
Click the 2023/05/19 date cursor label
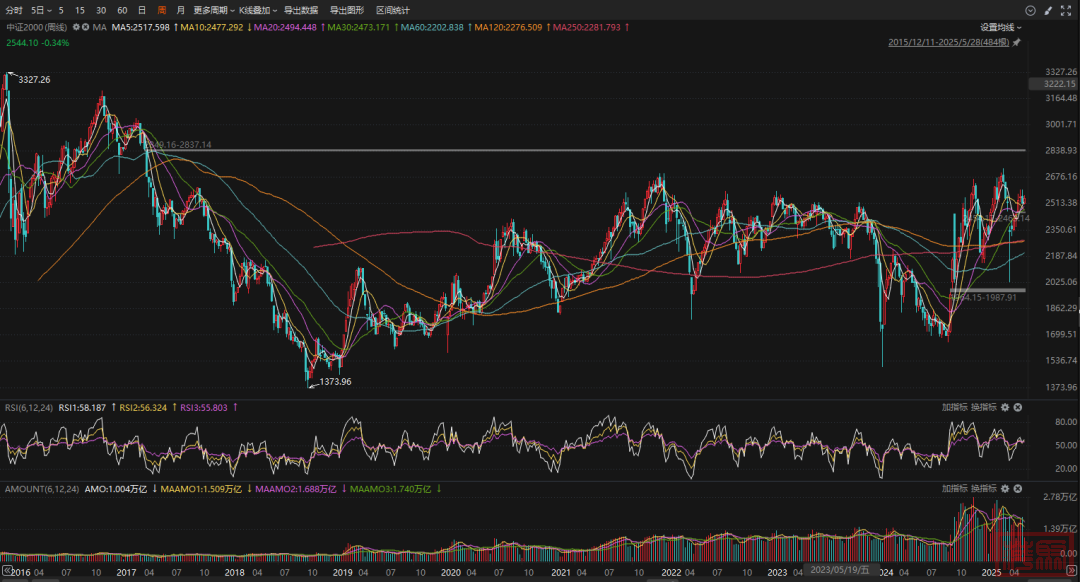coord(840,570)
